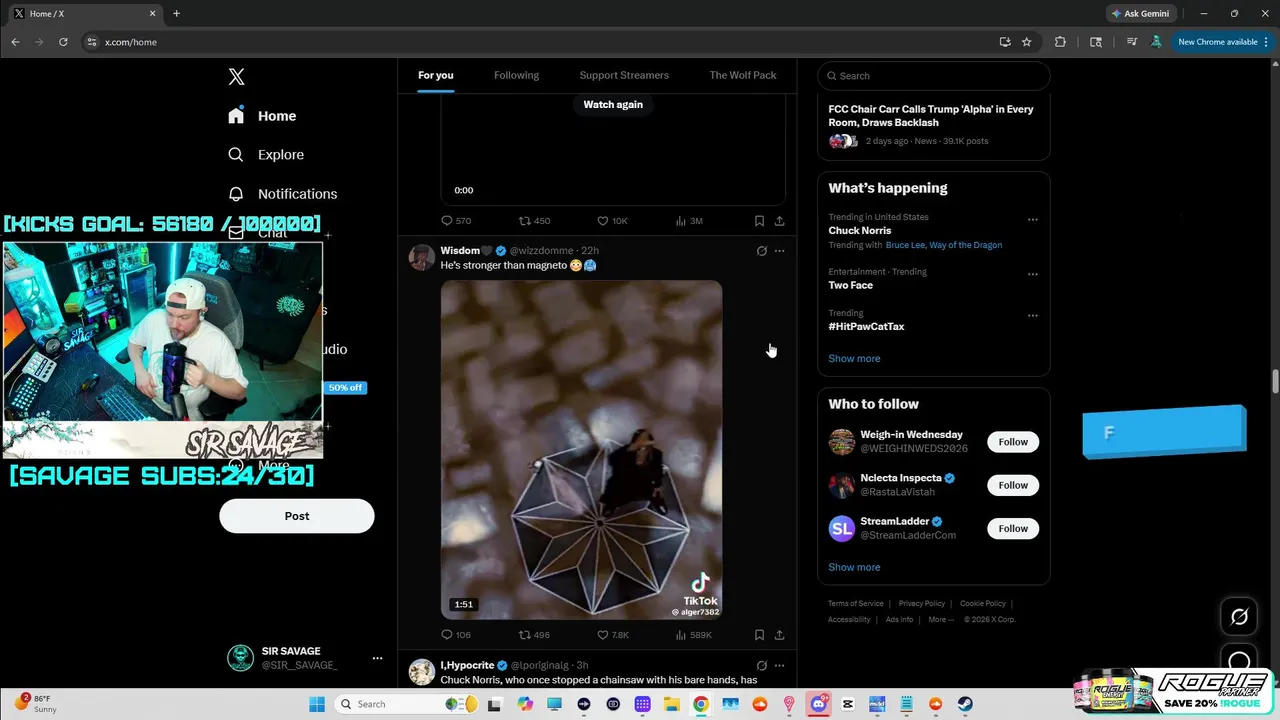1280x720 pixels.
Task: Switch to The Wolf Pack tab
Action: 743,75
